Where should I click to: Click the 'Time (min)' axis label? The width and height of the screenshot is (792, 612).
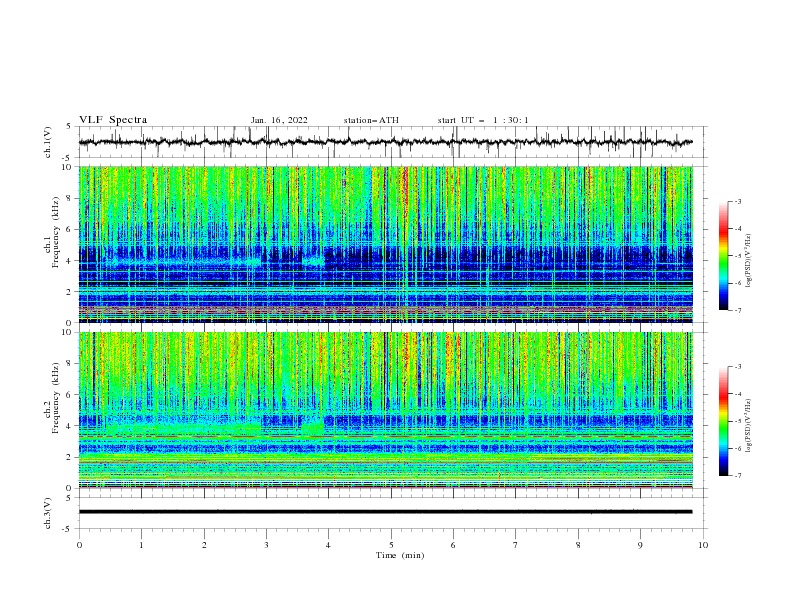(400, 555)
